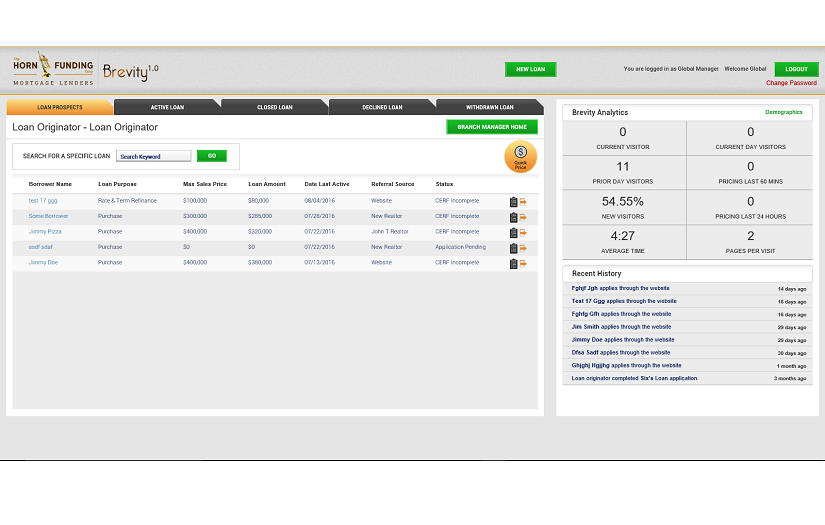This screenshot has height=525, width=825.
Task: Click orange arrow icon for Jimmy Doe
Action: [x=523, y=263]
